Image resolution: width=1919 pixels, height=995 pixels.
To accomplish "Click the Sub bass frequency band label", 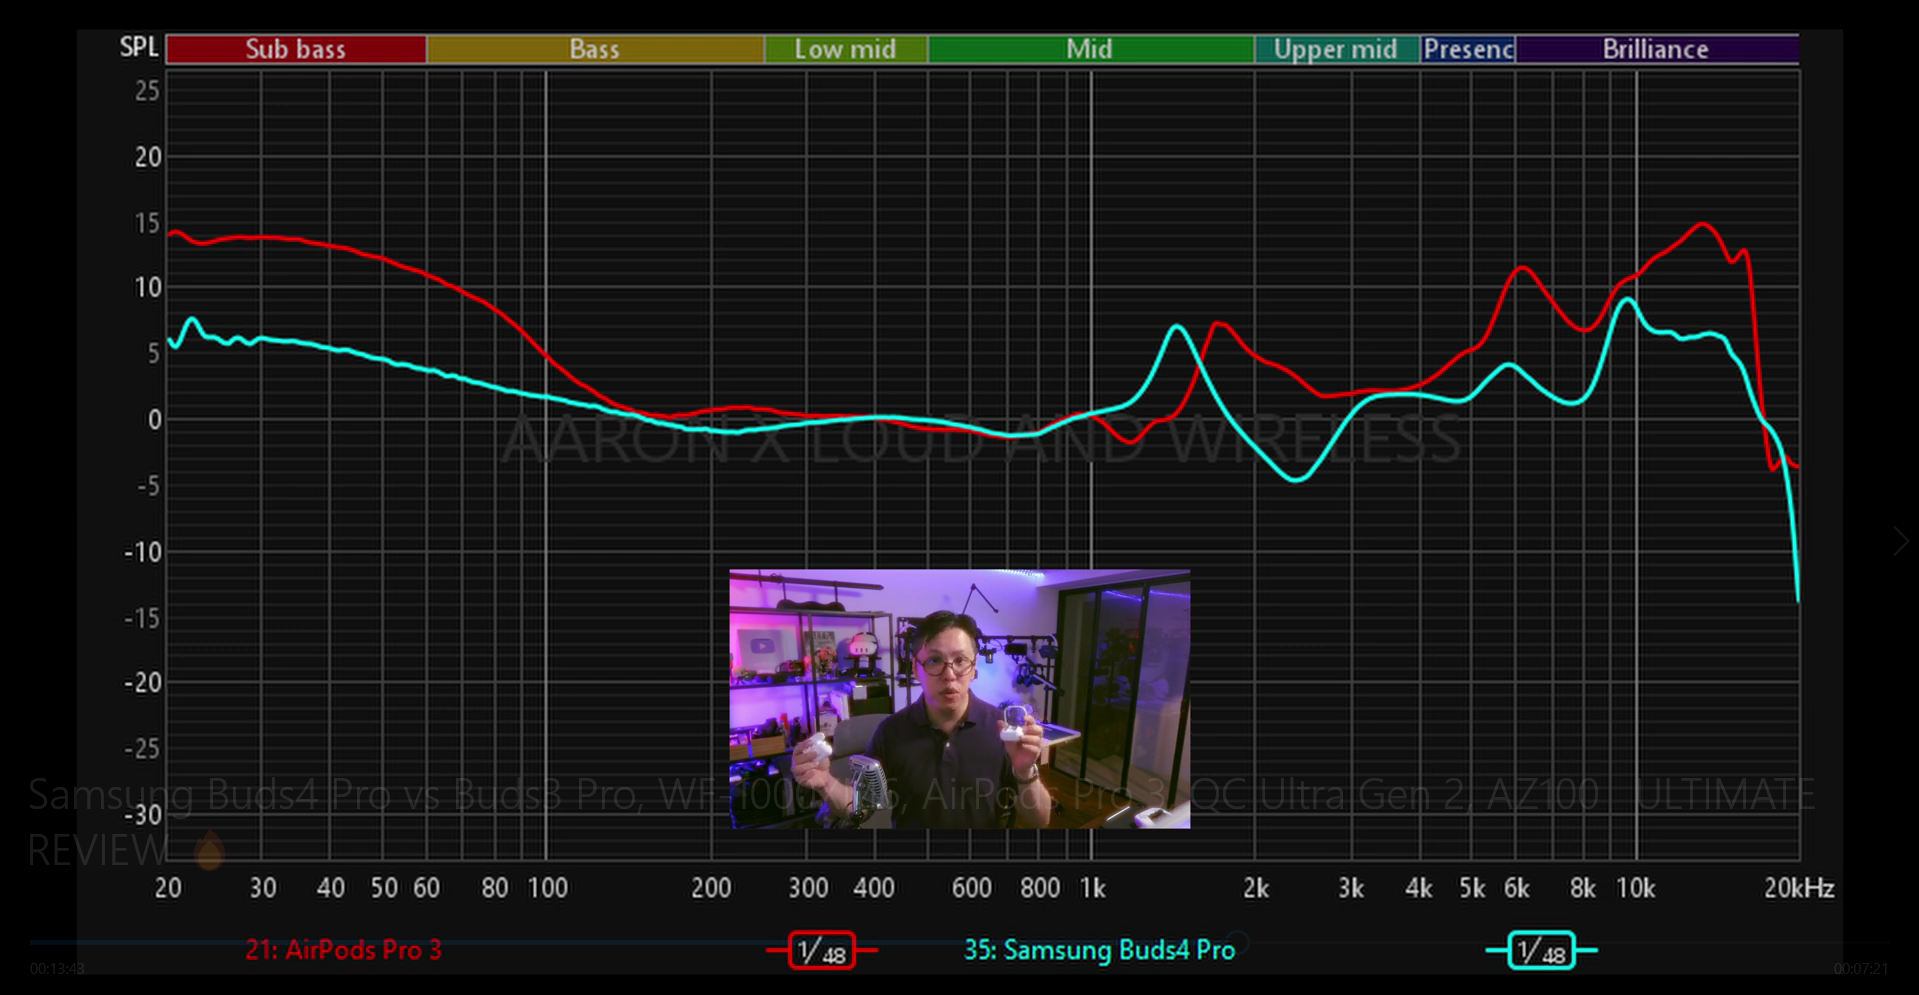I will tap(296, 49).
